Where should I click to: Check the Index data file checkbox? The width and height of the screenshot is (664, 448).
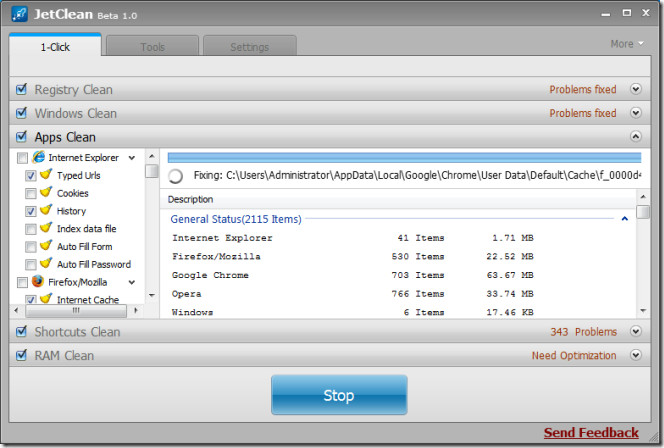click(x=31, y=229)
